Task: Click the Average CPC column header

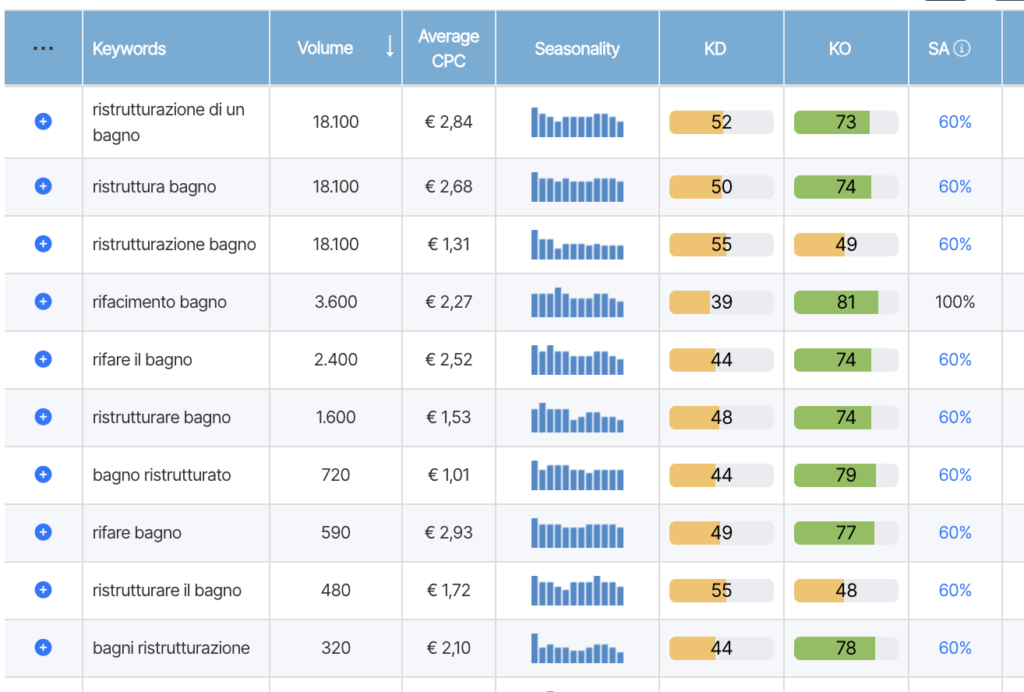Action: 448,48
